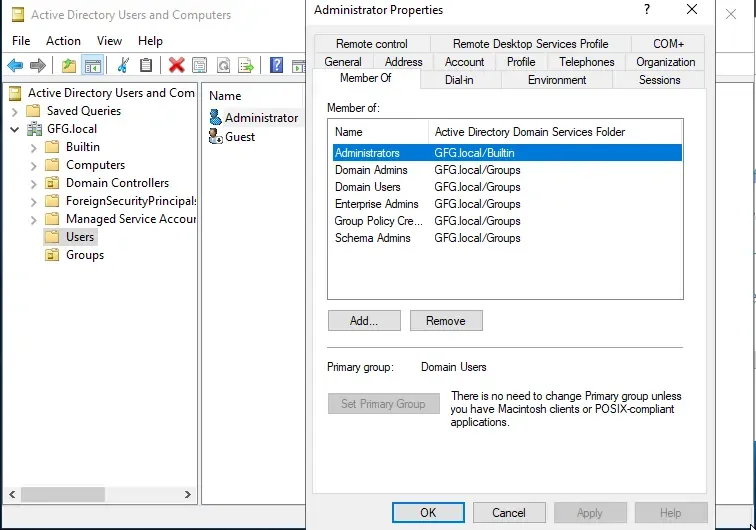Click the Show/Hide Action Pane icon
Viewport: 756px width, 530px height.
(298, 66)
